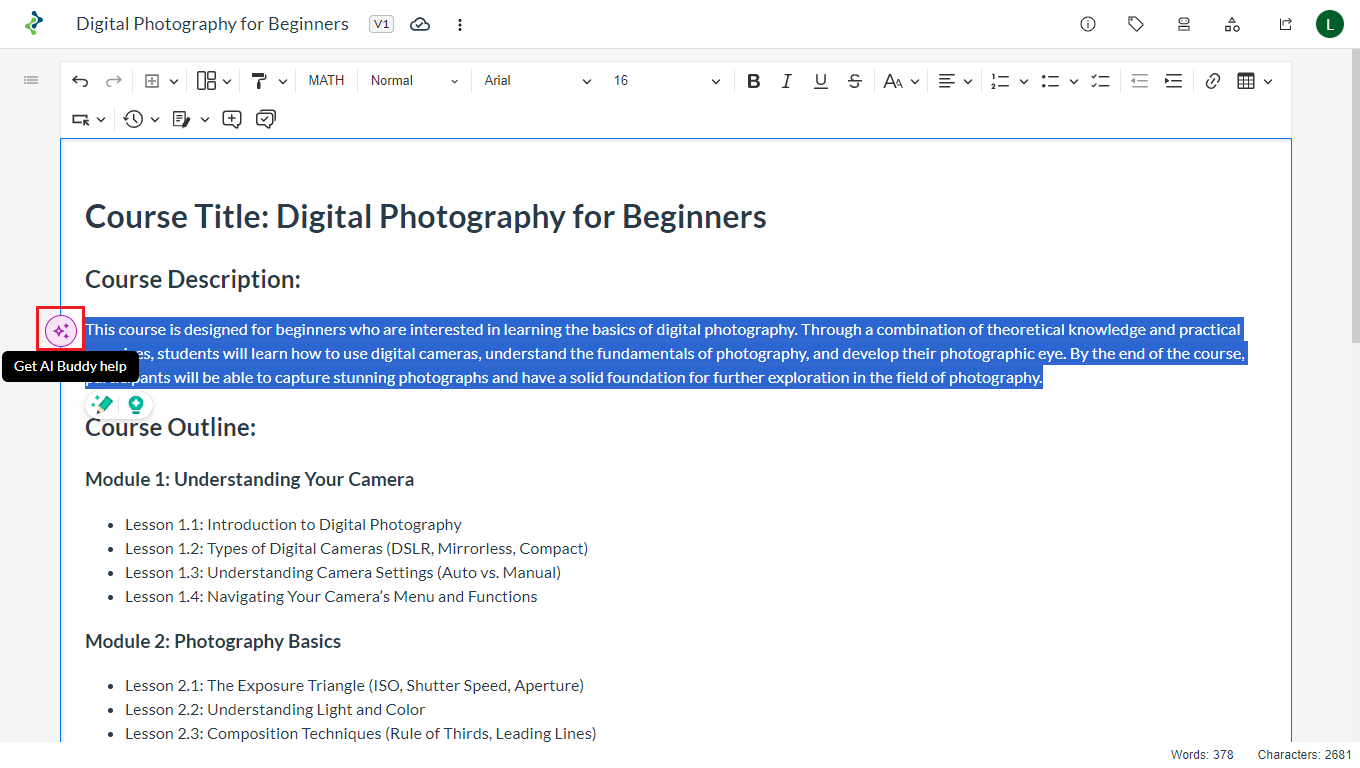Viewport: 1360px width, 768px height.
Task: Toggle italic formatting
Action: (787, 81)
